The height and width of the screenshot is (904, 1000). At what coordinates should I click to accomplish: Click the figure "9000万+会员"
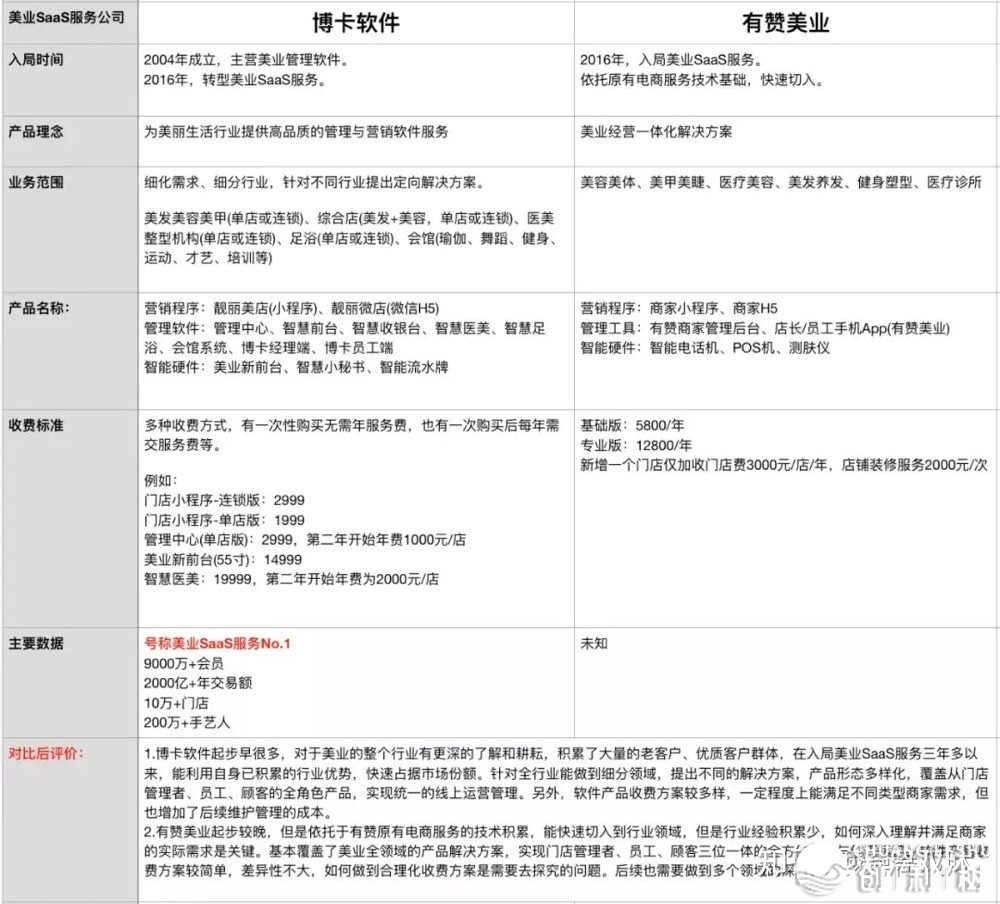point(184,664)
